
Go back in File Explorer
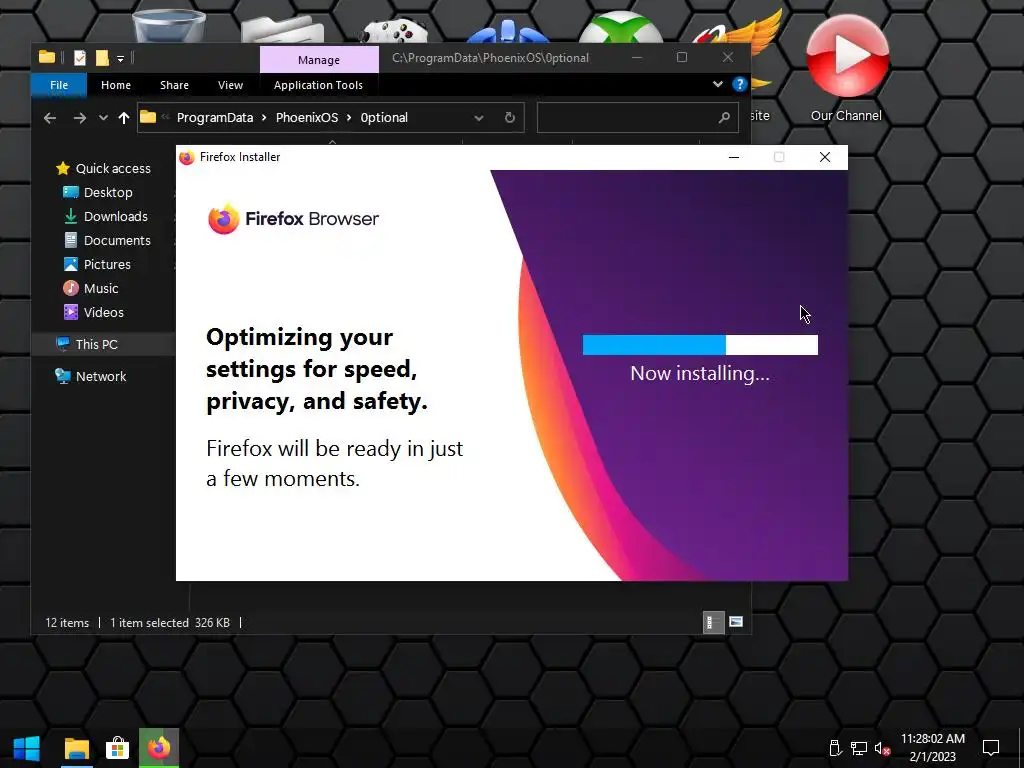[50, 118]
